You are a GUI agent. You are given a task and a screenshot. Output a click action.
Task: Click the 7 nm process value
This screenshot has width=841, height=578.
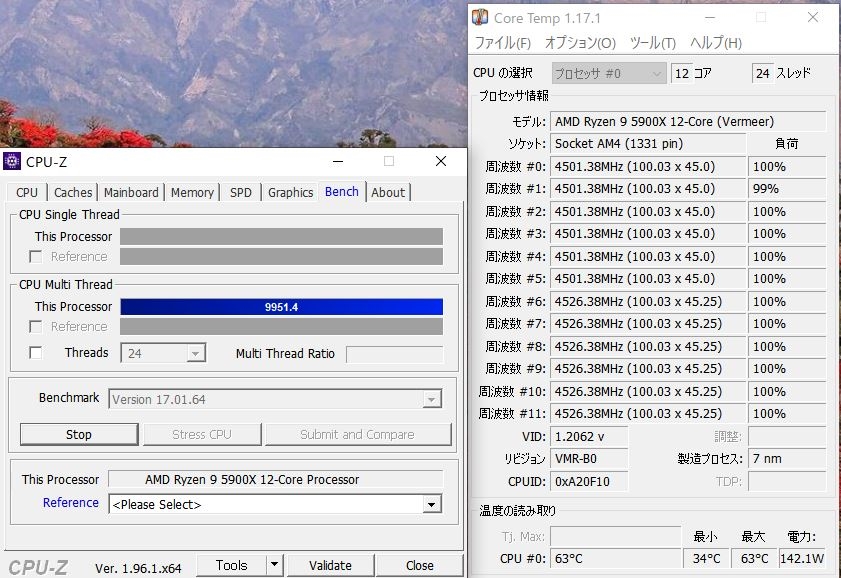click(787, 459)
